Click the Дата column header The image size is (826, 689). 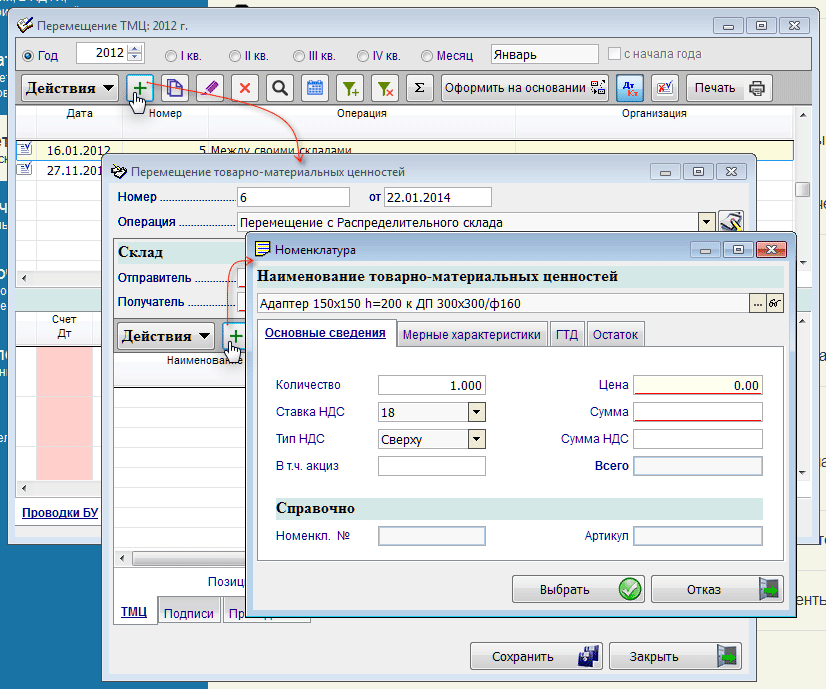pos(79,113)
